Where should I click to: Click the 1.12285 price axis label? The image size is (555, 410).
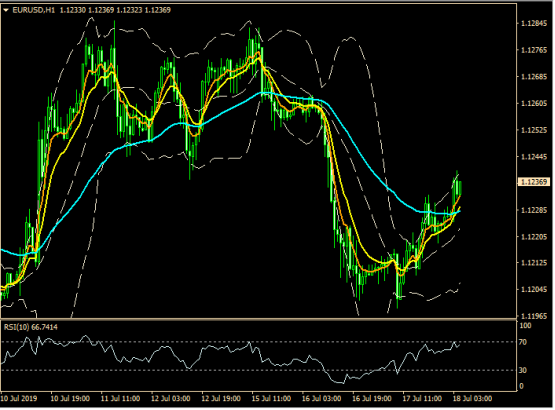point(534,211)
